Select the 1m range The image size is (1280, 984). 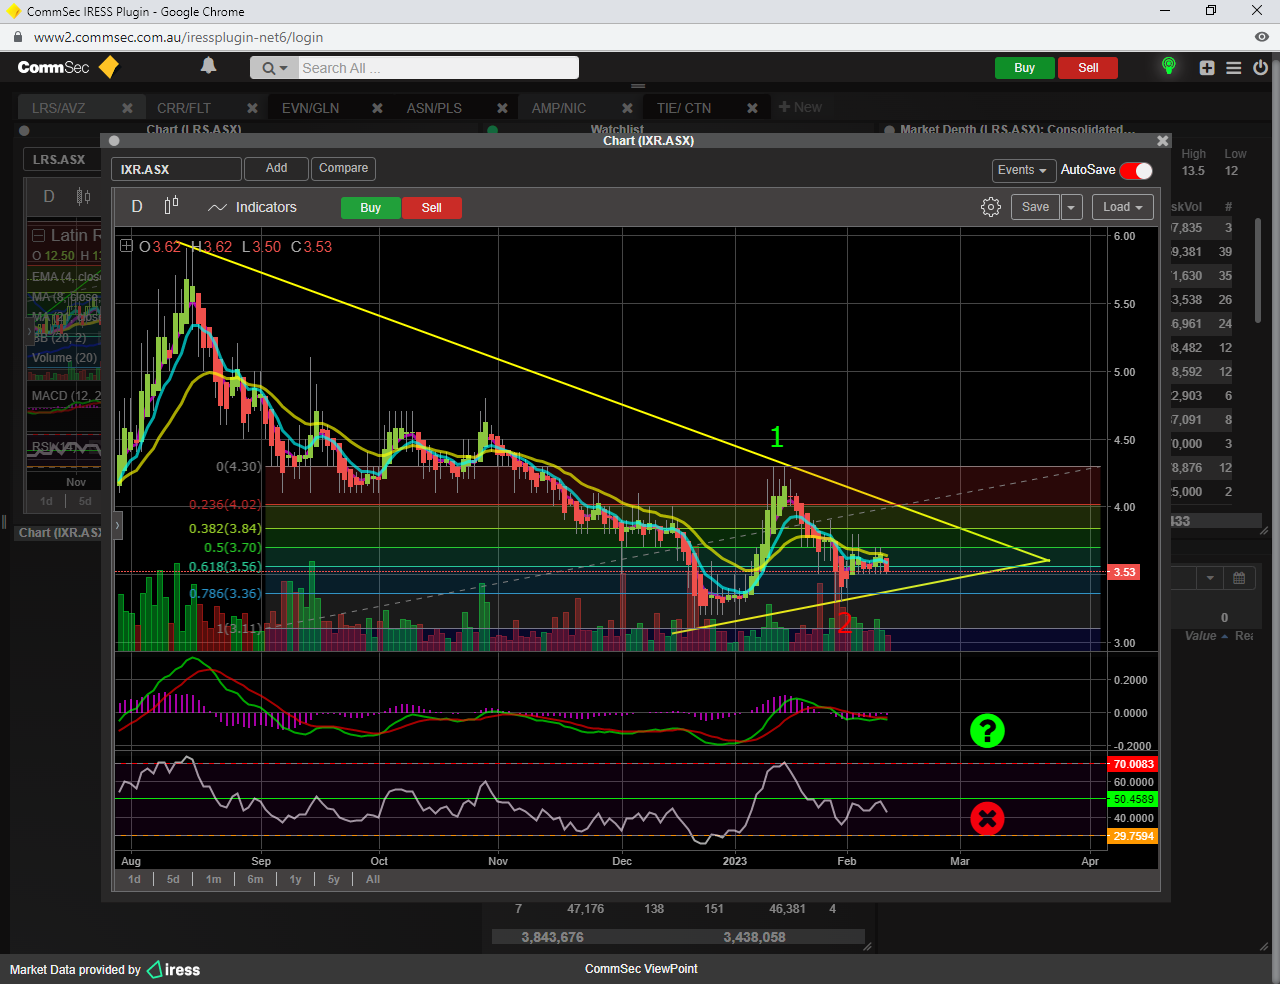214,880
